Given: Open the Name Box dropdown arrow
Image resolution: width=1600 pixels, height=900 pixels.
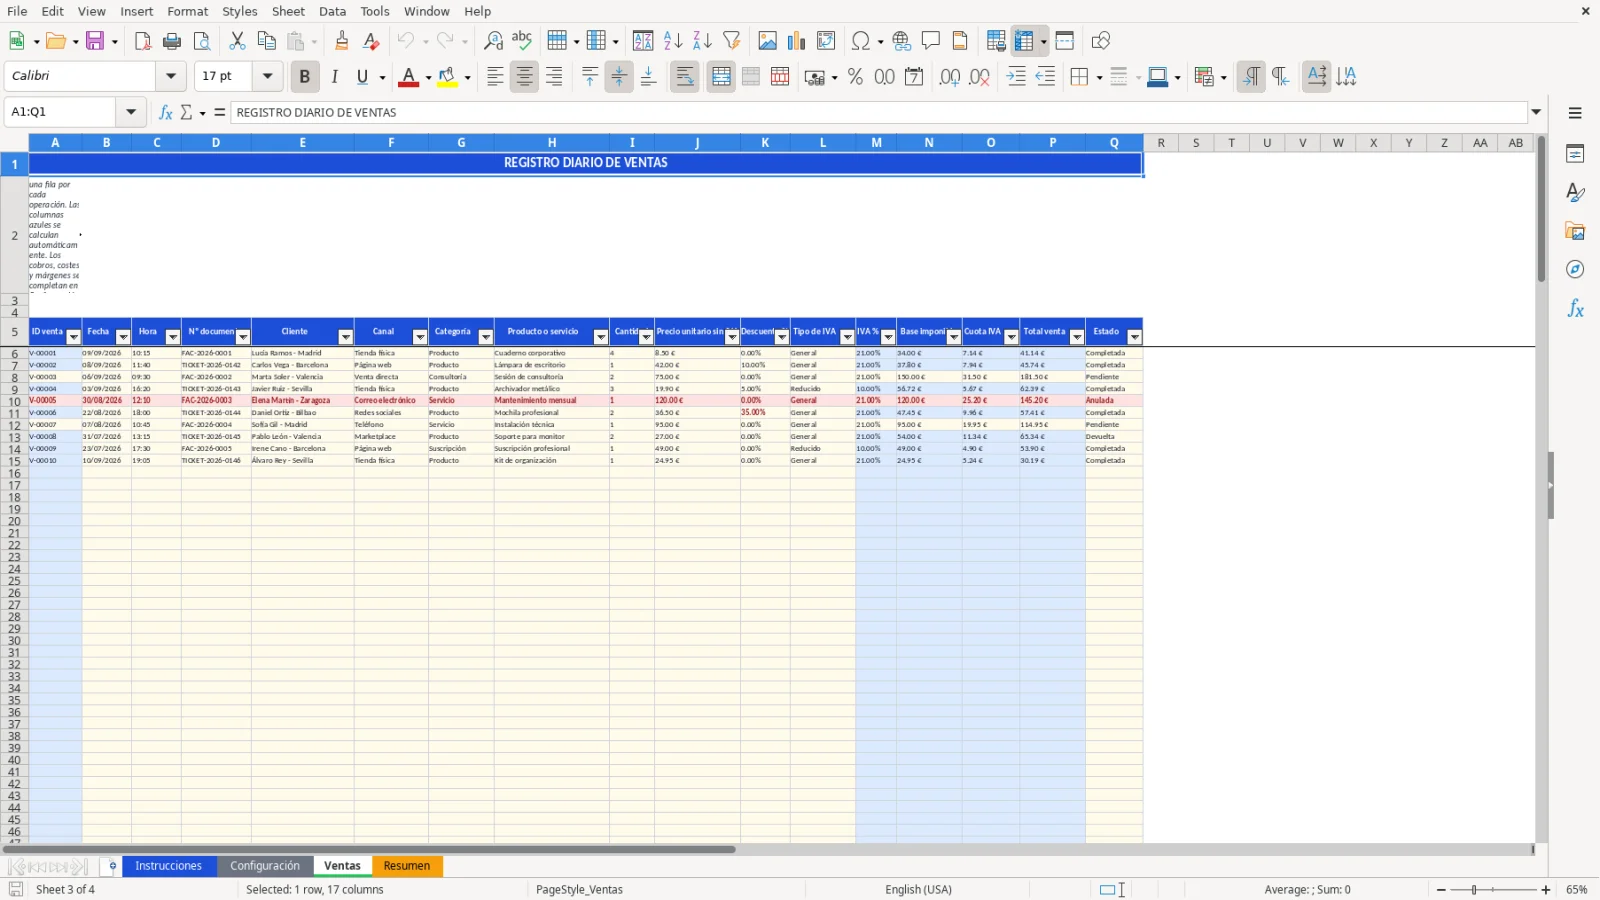Looking at the screenshot, I should click(x=131, y=112).
